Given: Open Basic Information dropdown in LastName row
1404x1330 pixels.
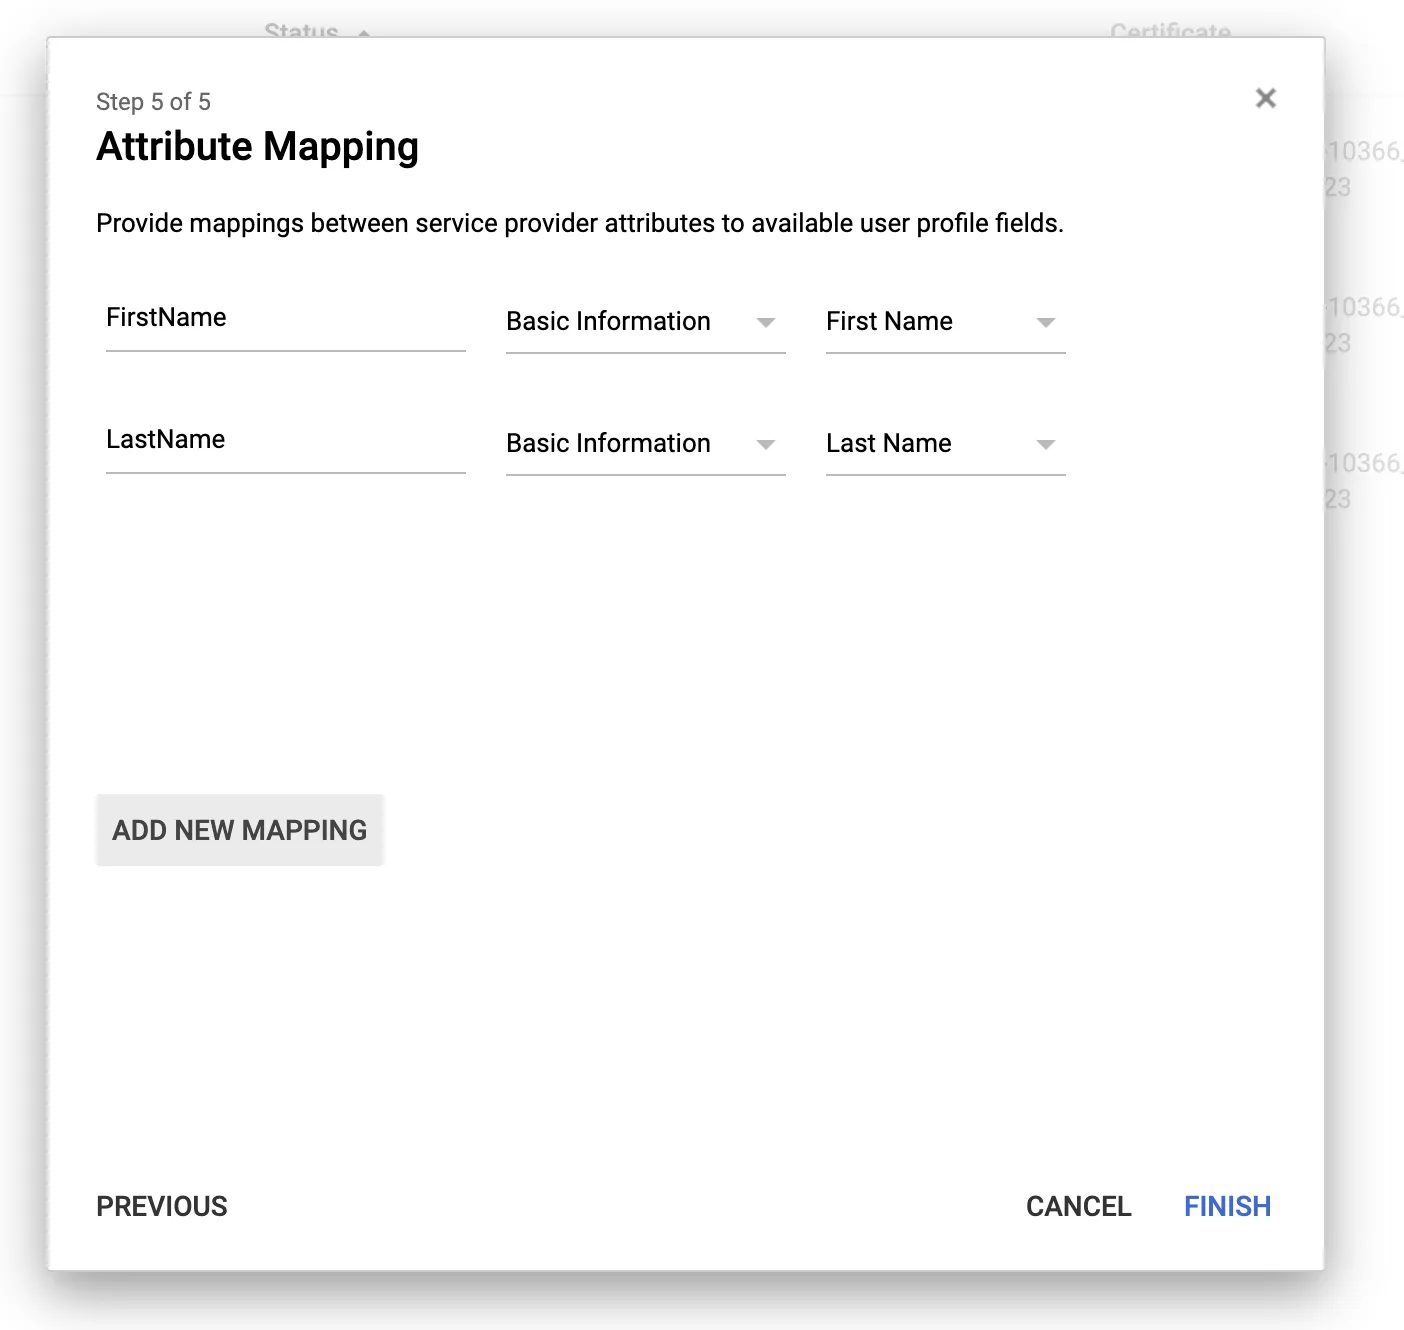Looking at the screenshot, I should (x=628, y=444).
